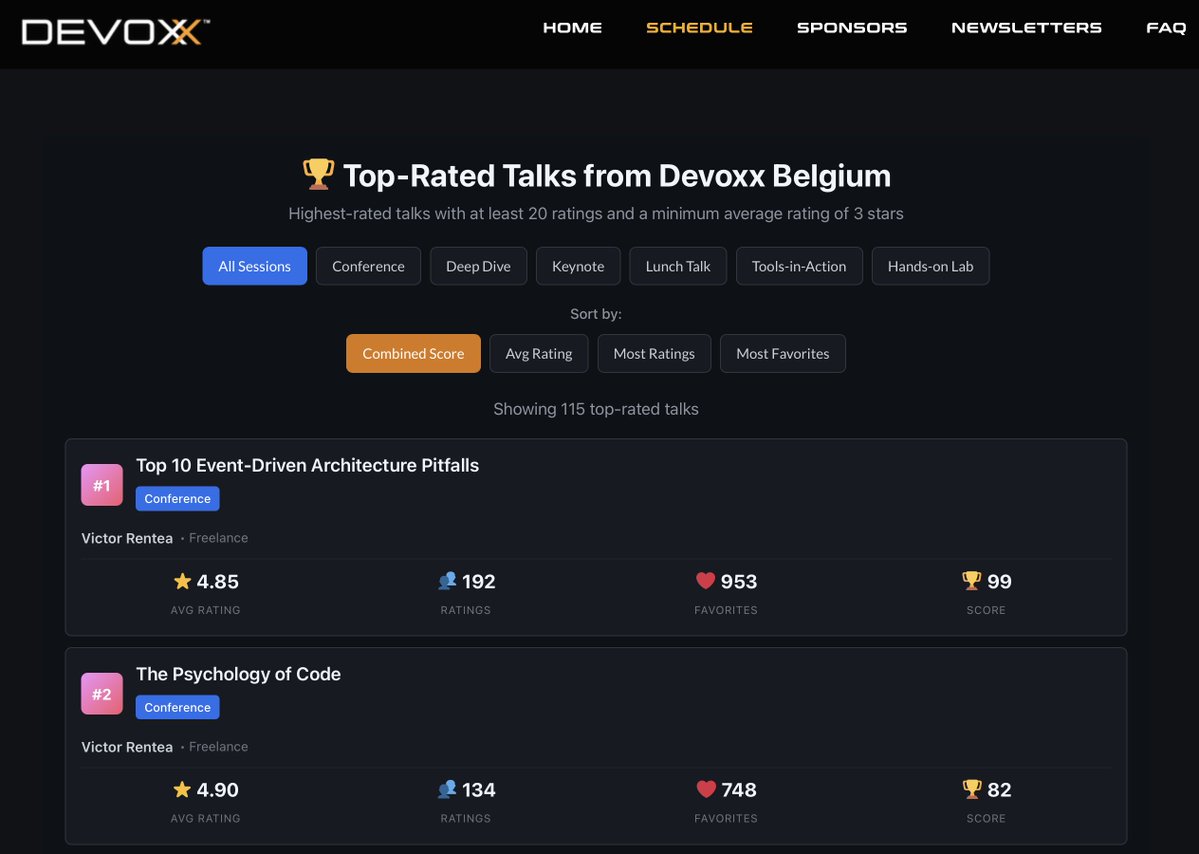The image size is (1199, 854).
Task: Open The Psychology of Code talk
Action: click(238, 674)
